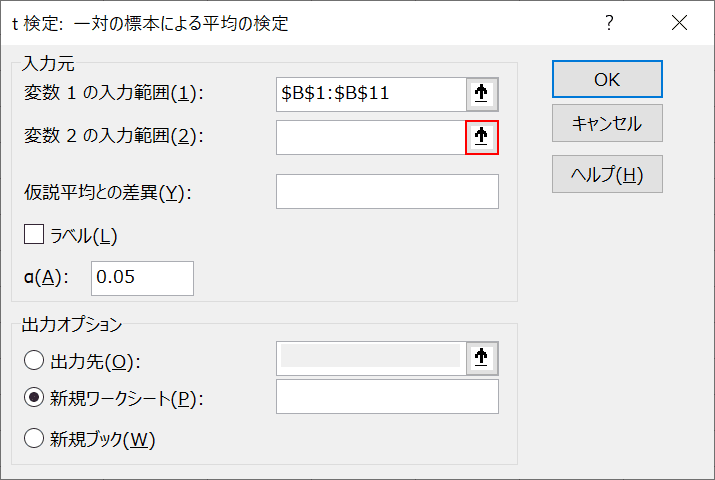Close the t 検定 dialog
The image size is (715, 480).
[679, 22]
